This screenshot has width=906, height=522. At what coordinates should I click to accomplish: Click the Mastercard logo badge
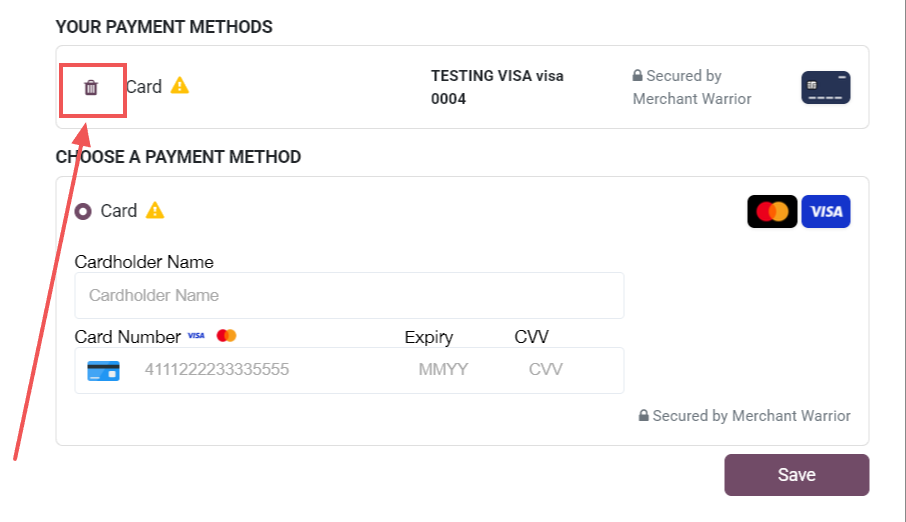[x=772, y=212]
